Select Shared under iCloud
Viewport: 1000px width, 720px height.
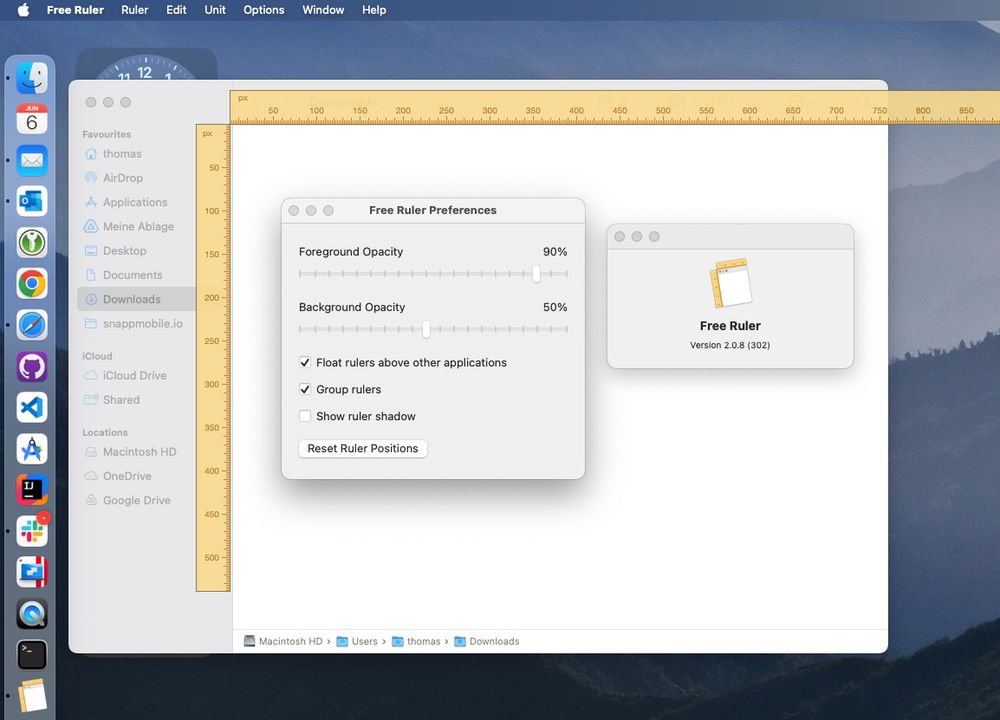tap(121, 400)
